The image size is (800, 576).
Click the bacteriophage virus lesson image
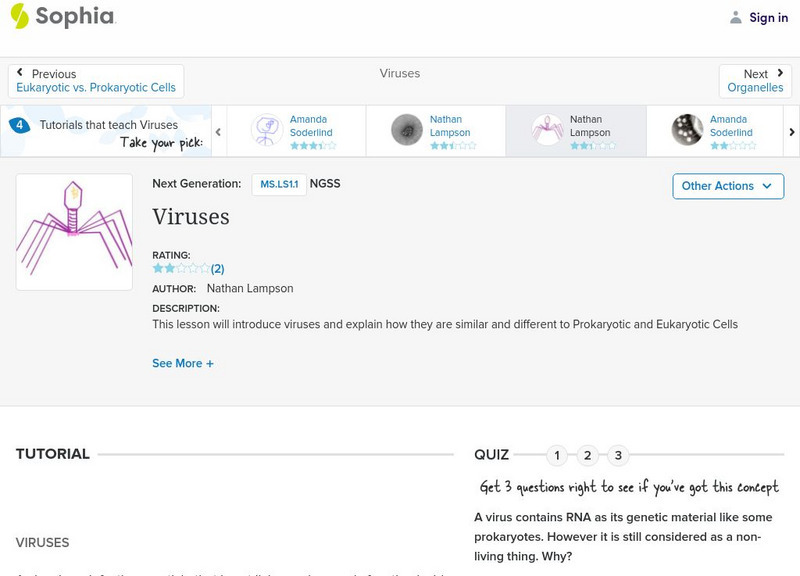[x=74, y=232]
